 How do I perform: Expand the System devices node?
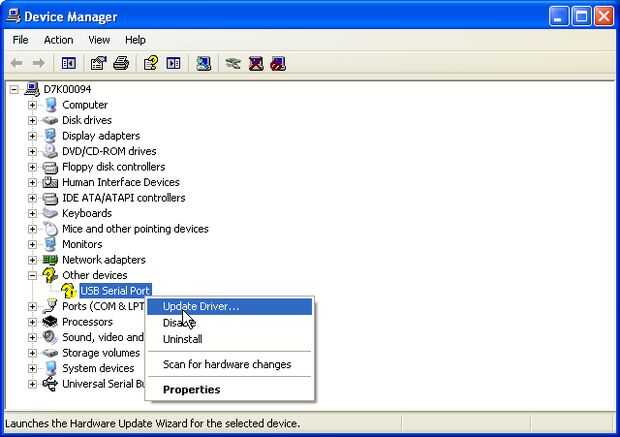coord(32,369)
